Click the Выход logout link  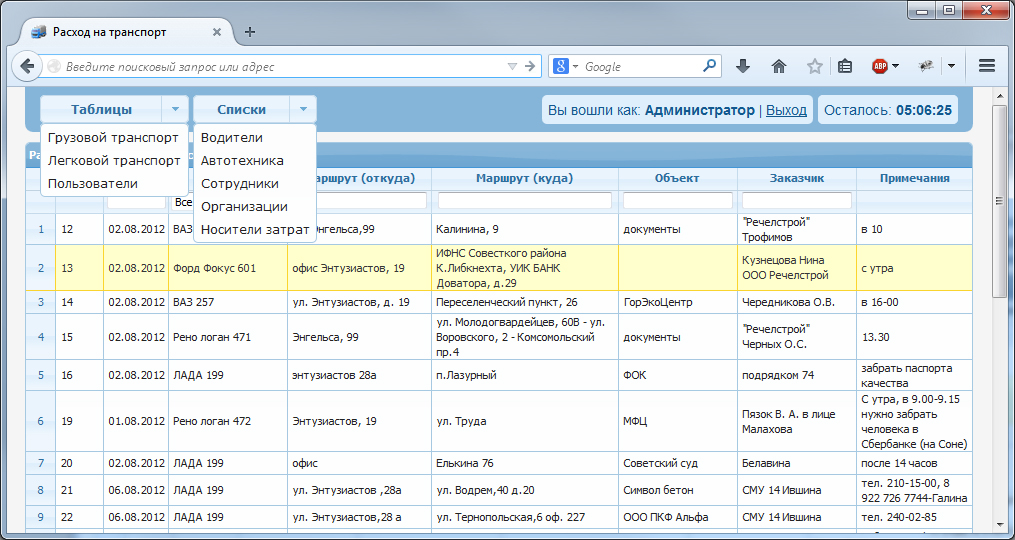click(x=786, y=110)
